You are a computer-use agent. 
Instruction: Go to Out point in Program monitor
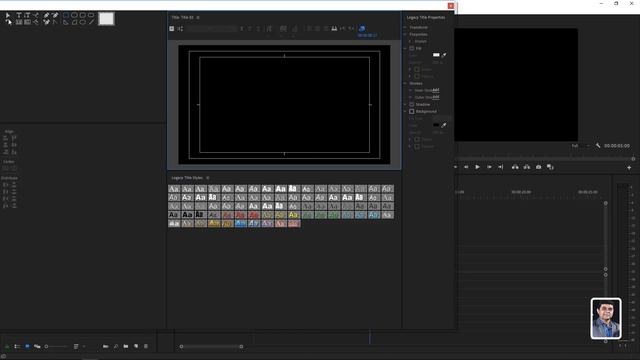pyautogui.click(x=500, y=167)
